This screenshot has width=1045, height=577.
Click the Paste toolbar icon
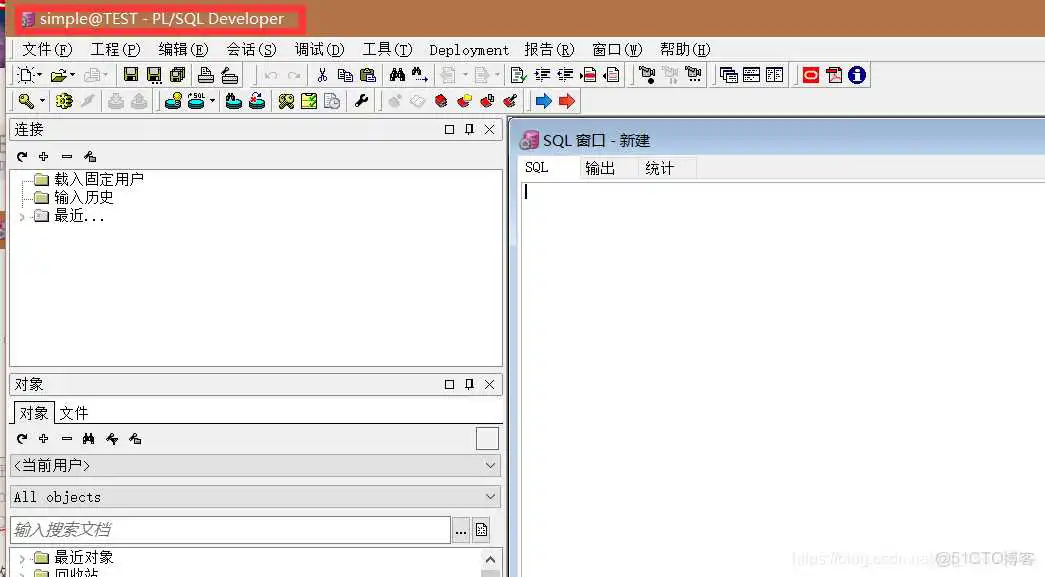(x=366, y=74)
